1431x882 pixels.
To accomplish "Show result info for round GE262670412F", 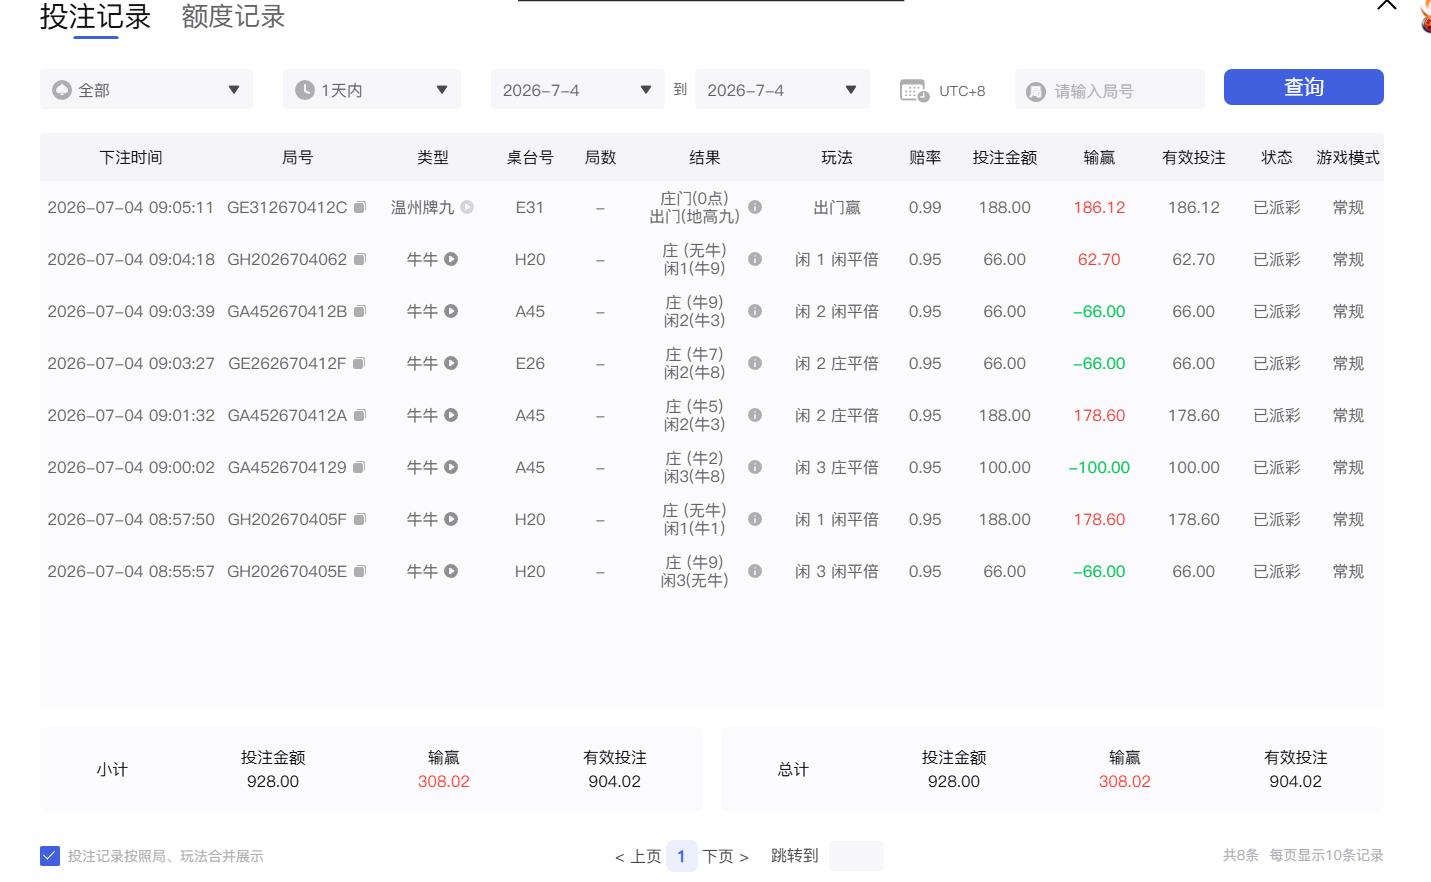I will point(755,363).
